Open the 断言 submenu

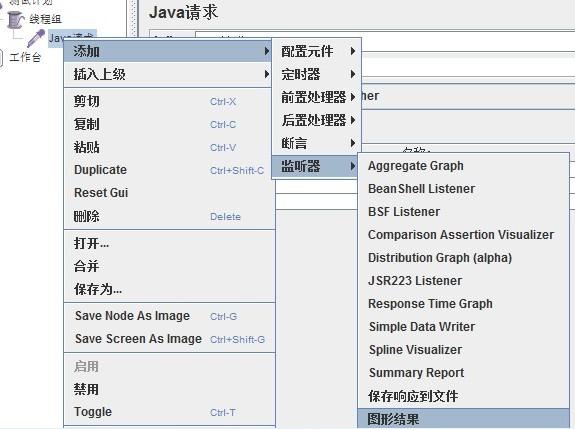pos(317,143)
